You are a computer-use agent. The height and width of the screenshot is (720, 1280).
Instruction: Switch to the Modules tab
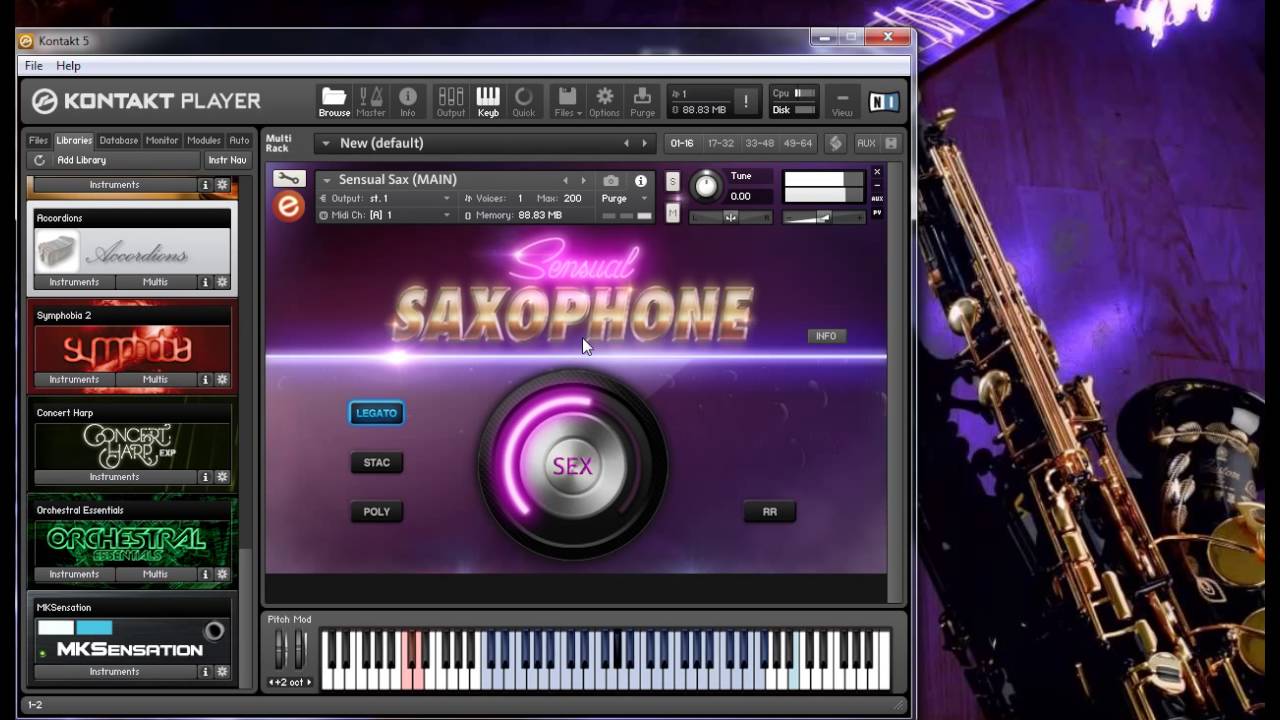(x=204, y=140)
